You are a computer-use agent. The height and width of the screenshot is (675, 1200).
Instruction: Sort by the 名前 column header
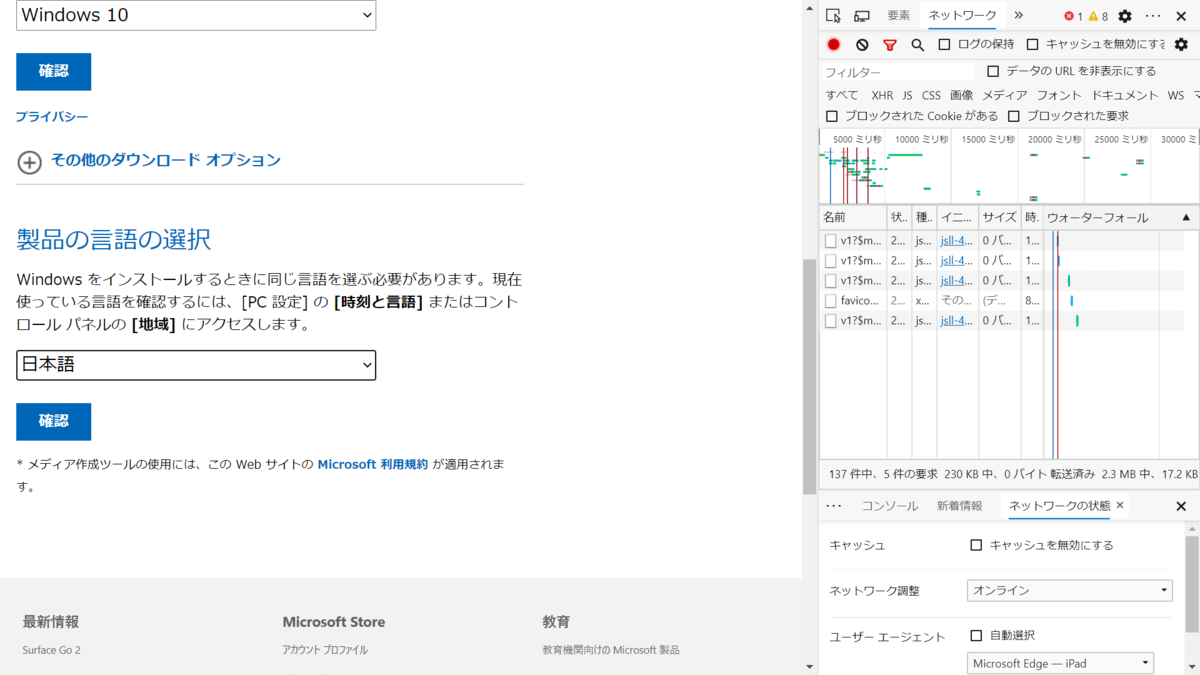[852, 217]
